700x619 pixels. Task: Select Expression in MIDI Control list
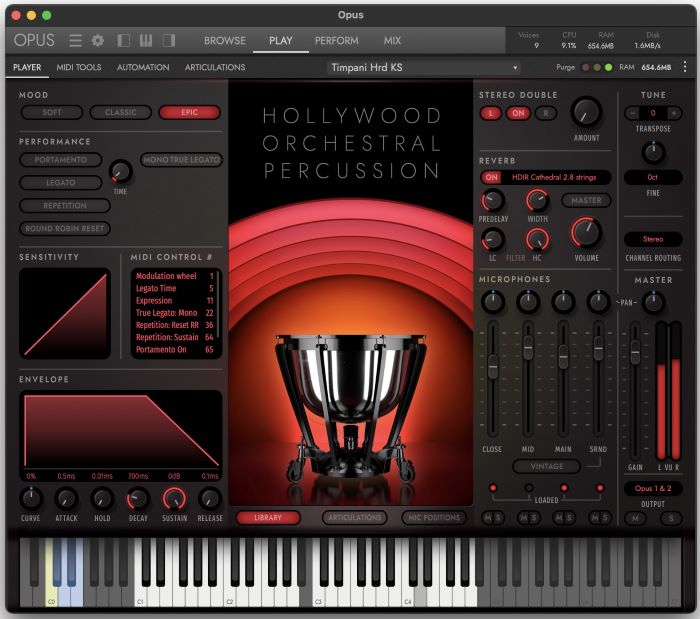175,301
